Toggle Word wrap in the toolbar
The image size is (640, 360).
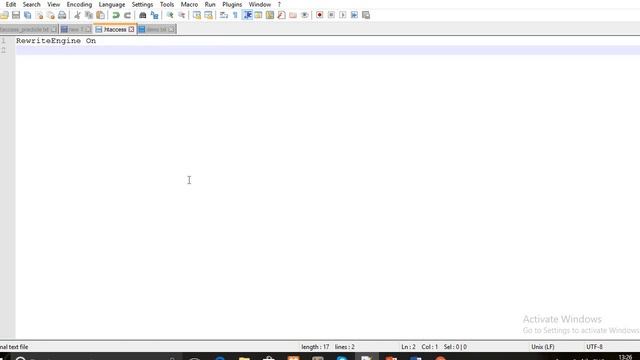click(224, 15)
